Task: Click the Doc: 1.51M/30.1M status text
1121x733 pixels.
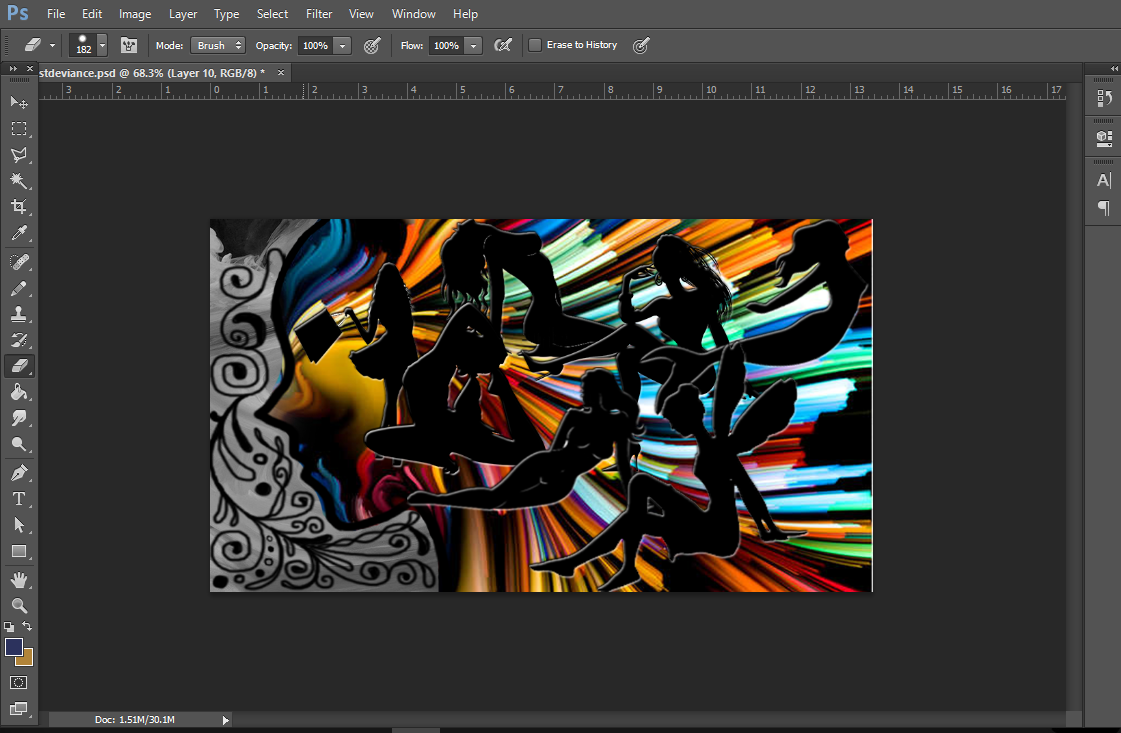Action: 134,720
